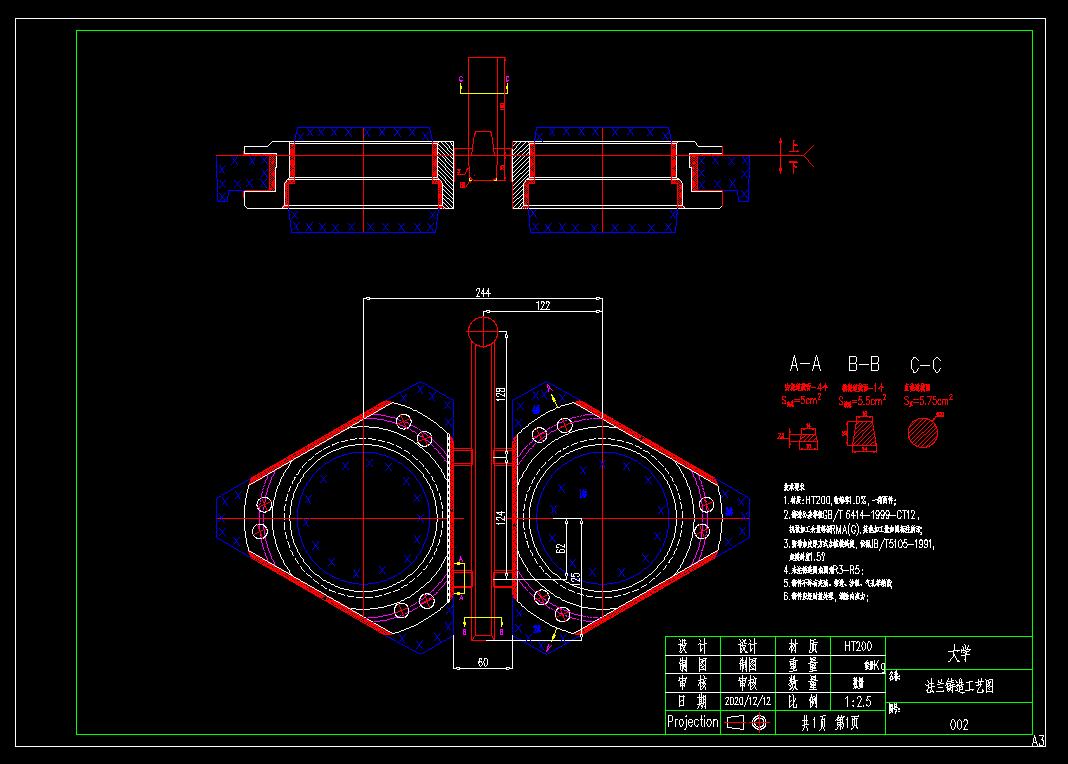
Task: Select note 1 line mentioning HT200
Action: coord(840,500)
